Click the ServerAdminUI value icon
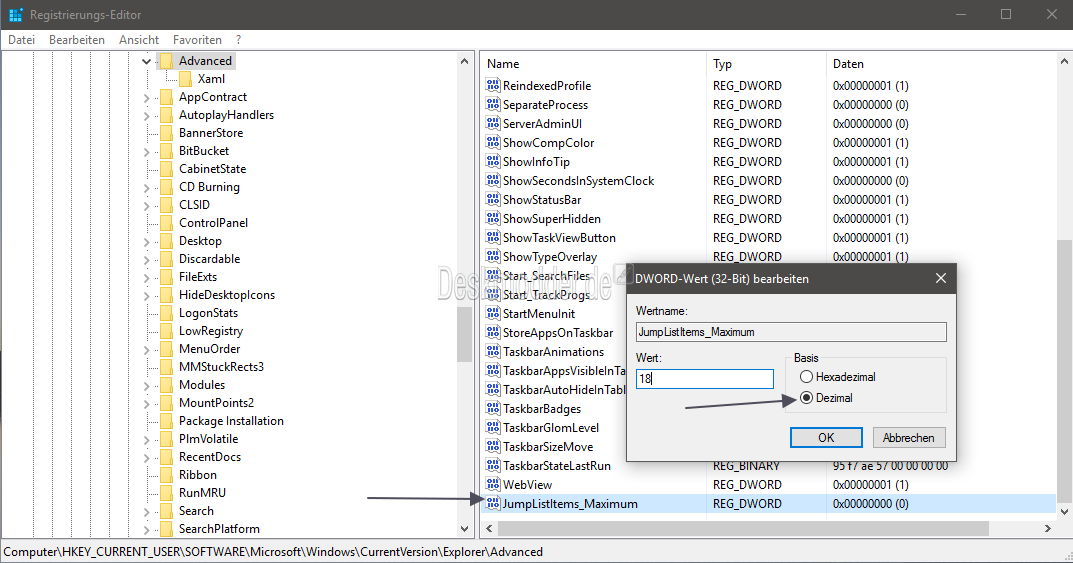Viewport: 1073px width, 563px height. click(x=493, y=123)
